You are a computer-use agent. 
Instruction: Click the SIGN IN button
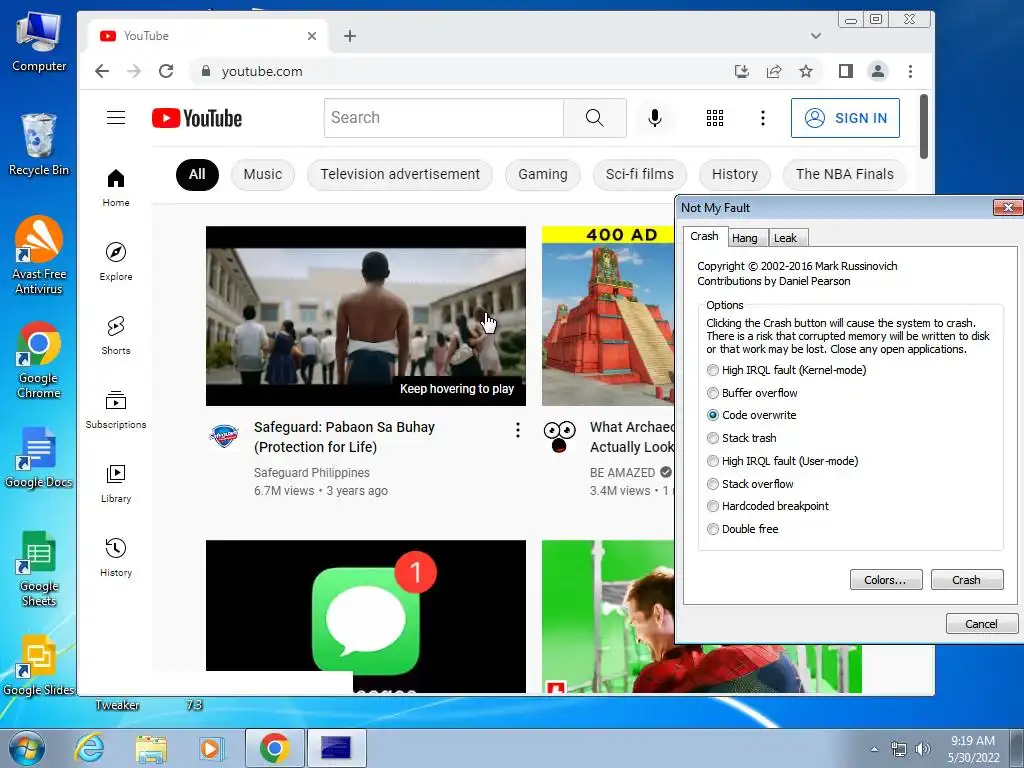(845, 118)
